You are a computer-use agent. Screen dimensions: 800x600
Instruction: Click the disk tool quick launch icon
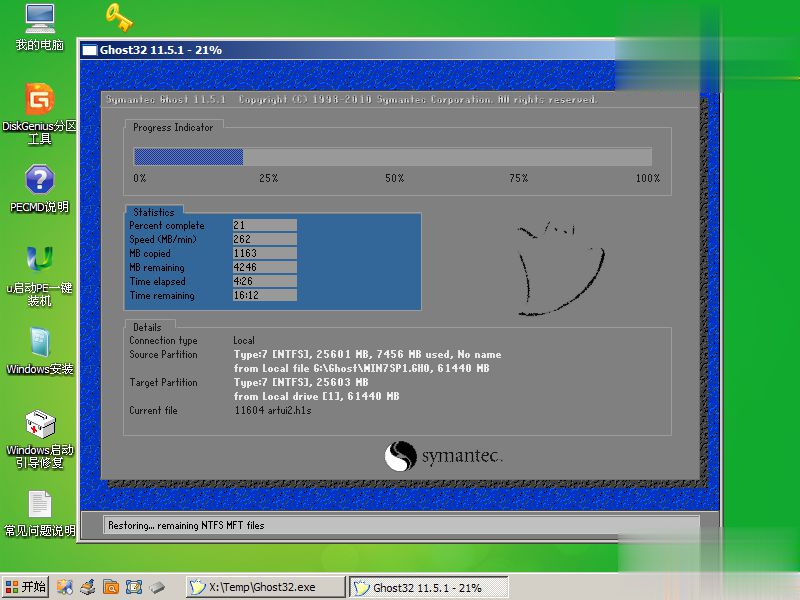pyautogui.click(x=87, y=587)
